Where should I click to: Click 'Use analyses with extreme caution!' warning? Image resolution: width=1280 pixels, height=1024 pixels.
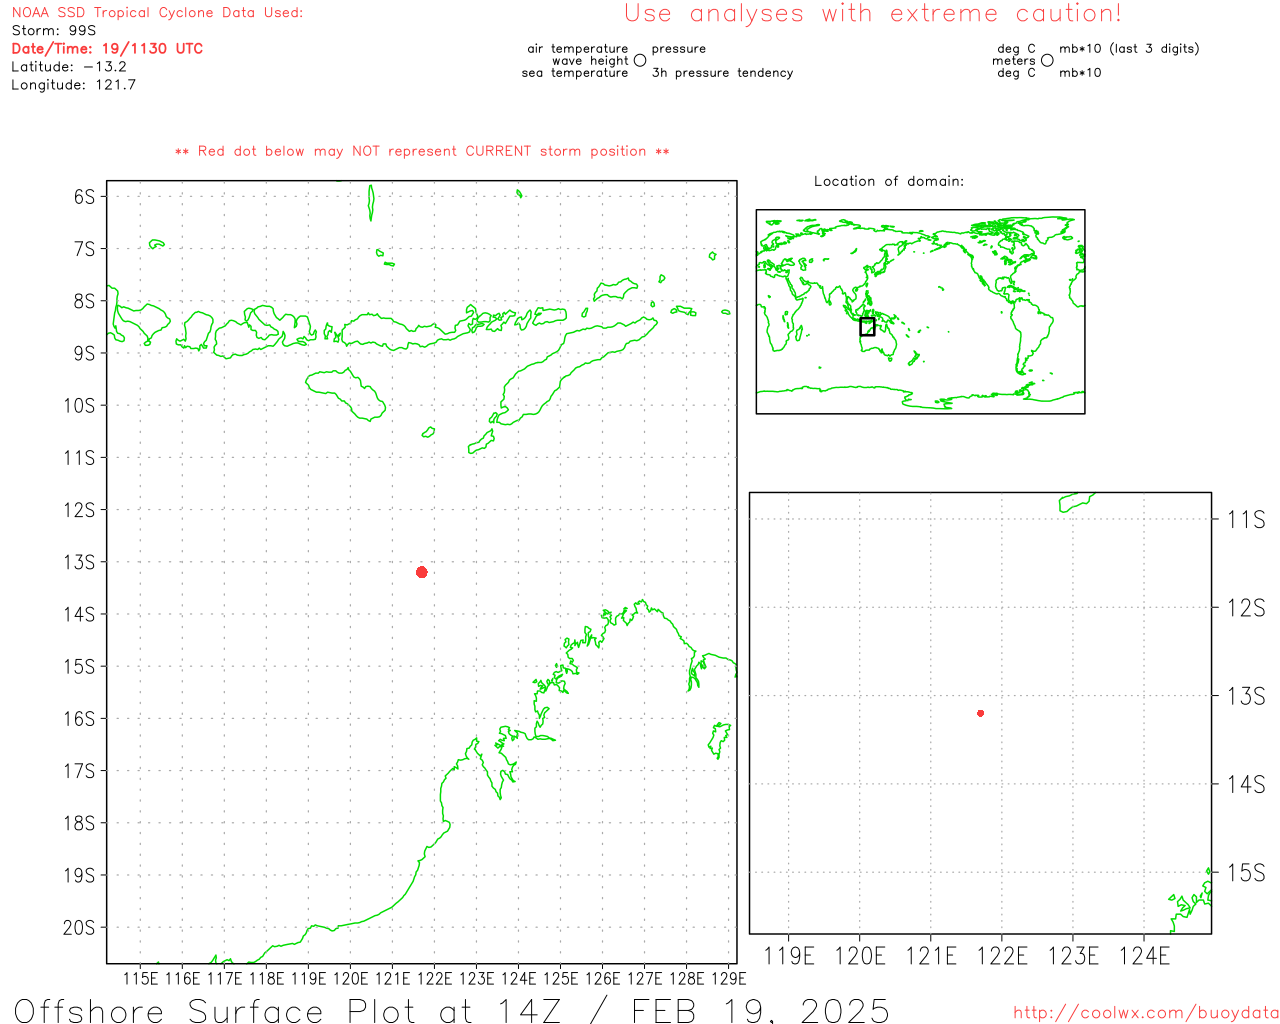click(873, 14)
